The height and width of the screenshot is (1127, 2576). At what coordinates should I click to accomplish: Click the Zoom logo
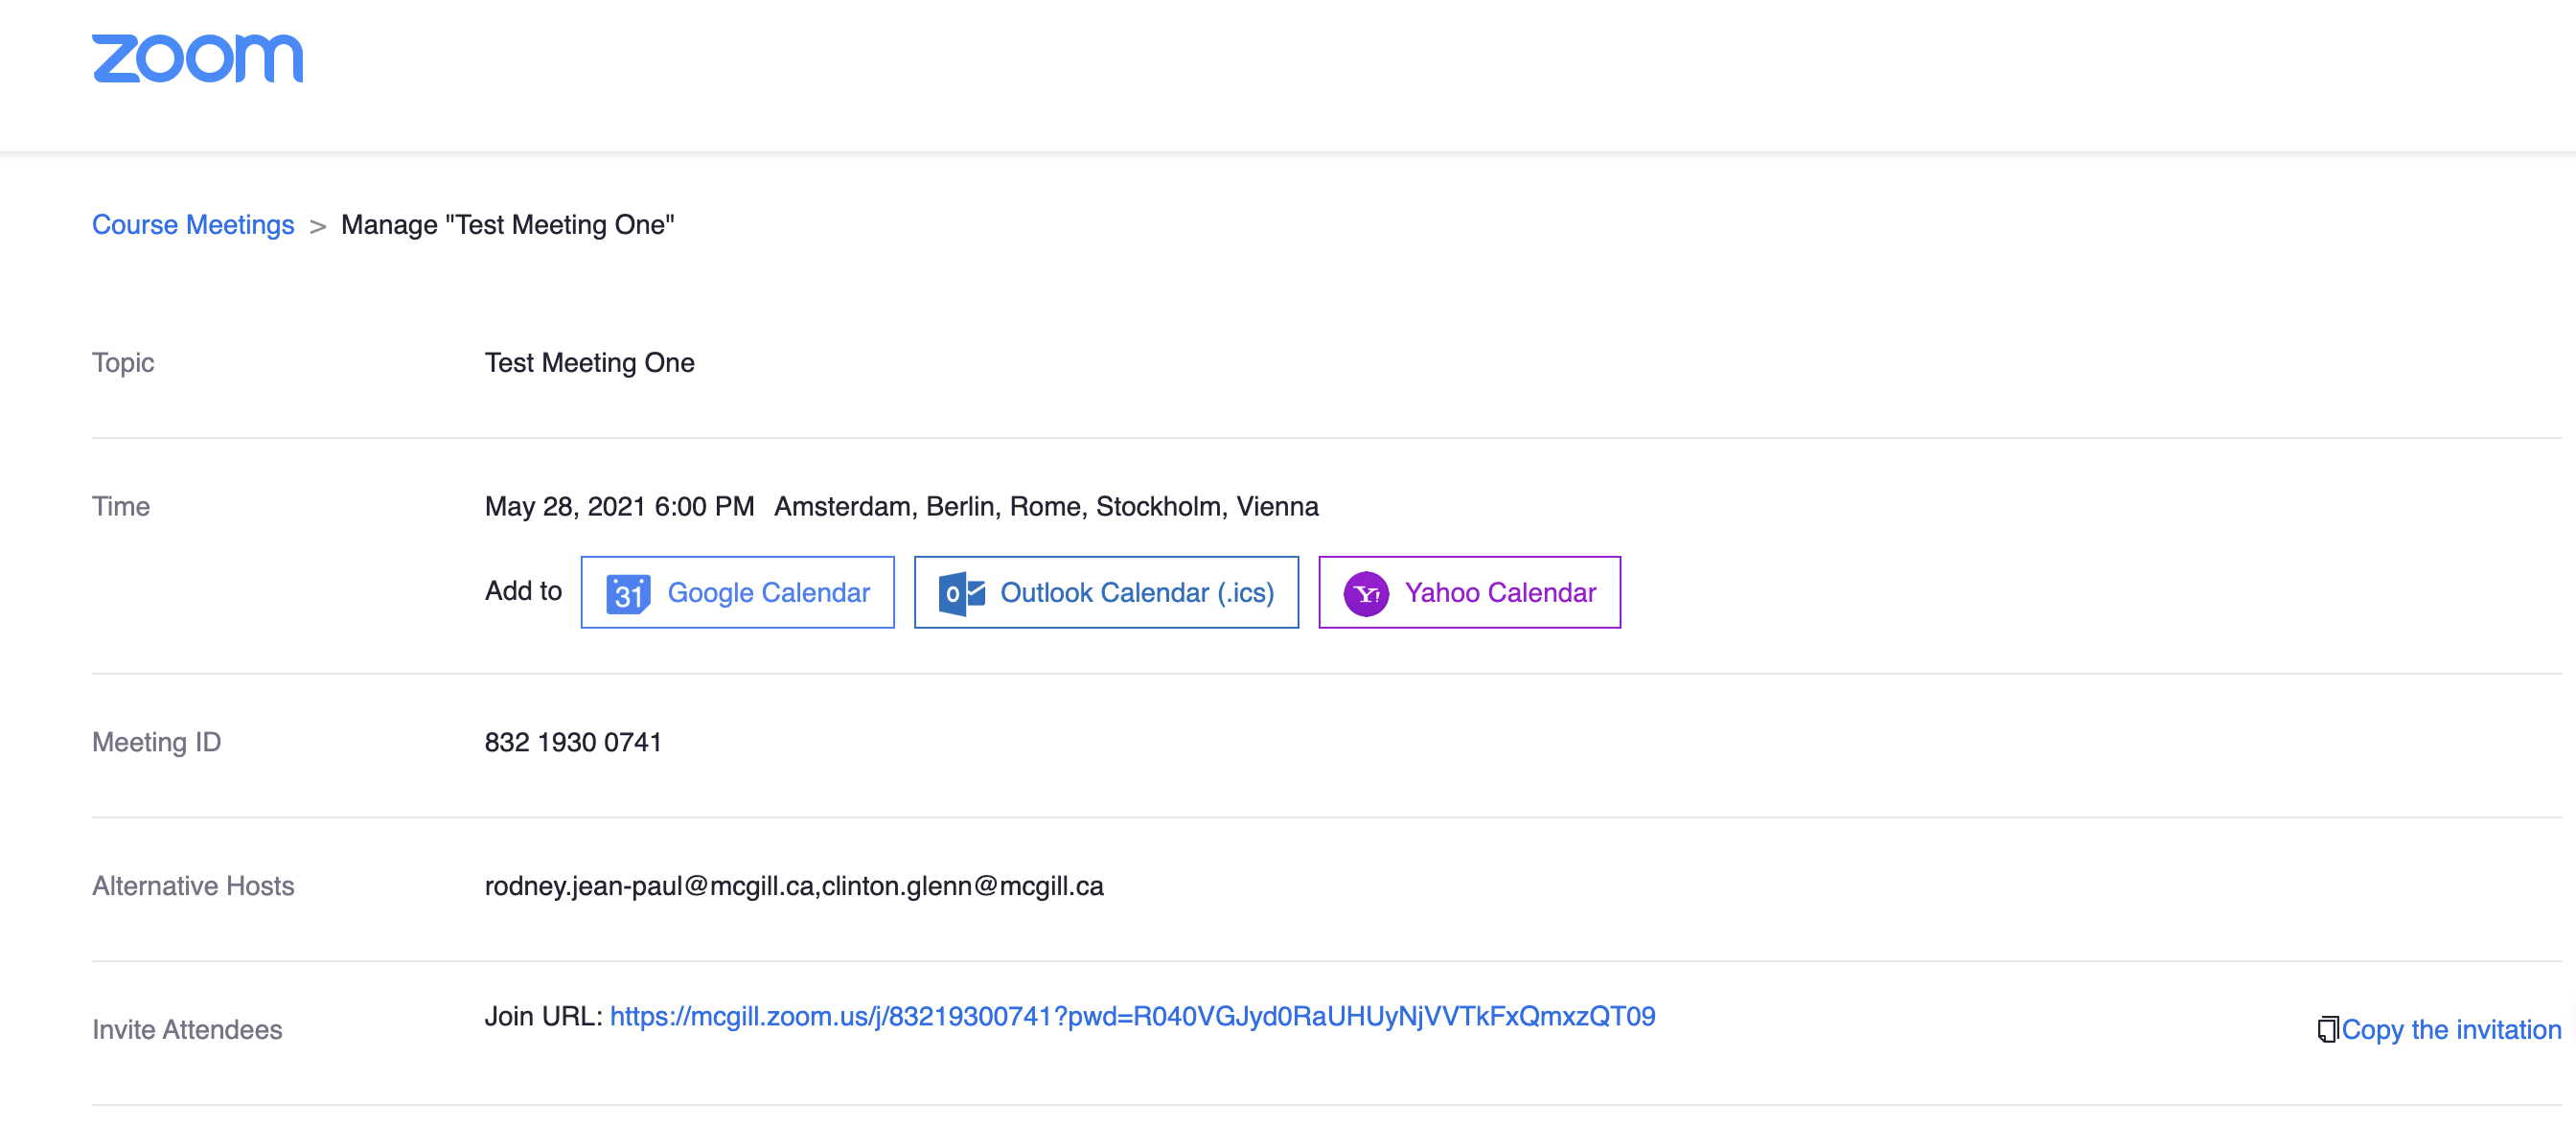[x=197, y=59]
